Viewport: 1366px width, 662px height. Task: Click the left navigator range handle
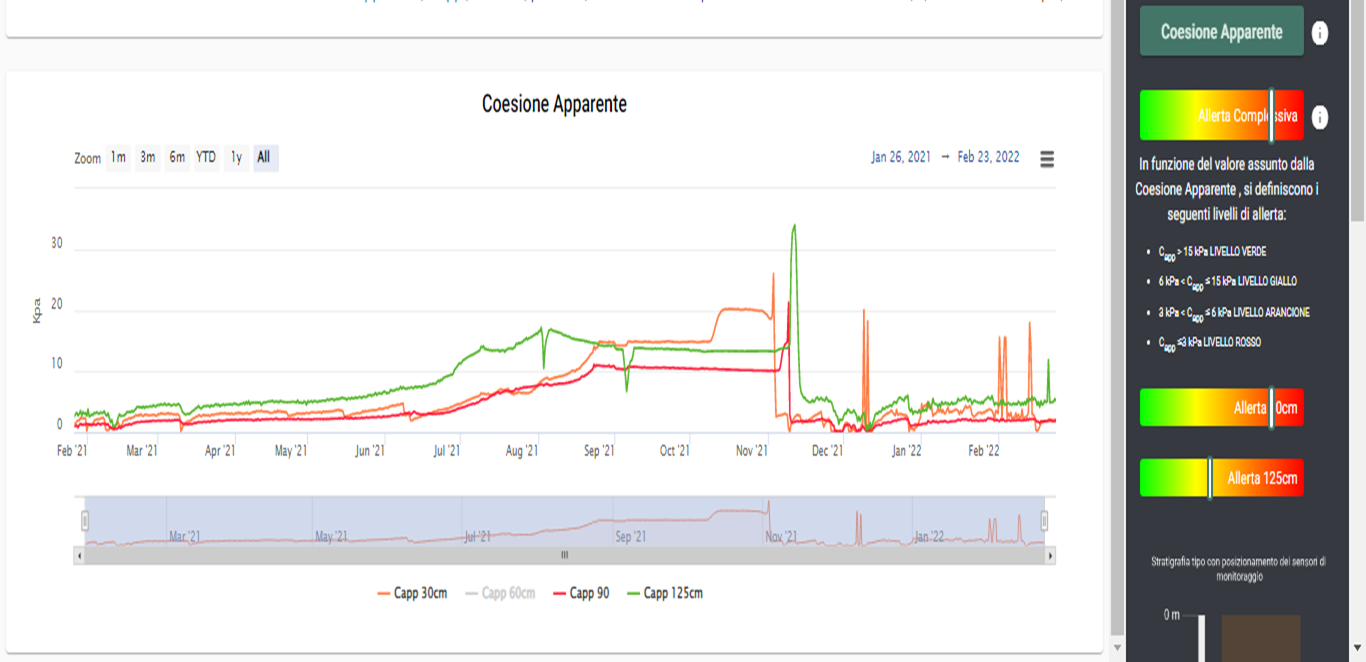point(85,521)
